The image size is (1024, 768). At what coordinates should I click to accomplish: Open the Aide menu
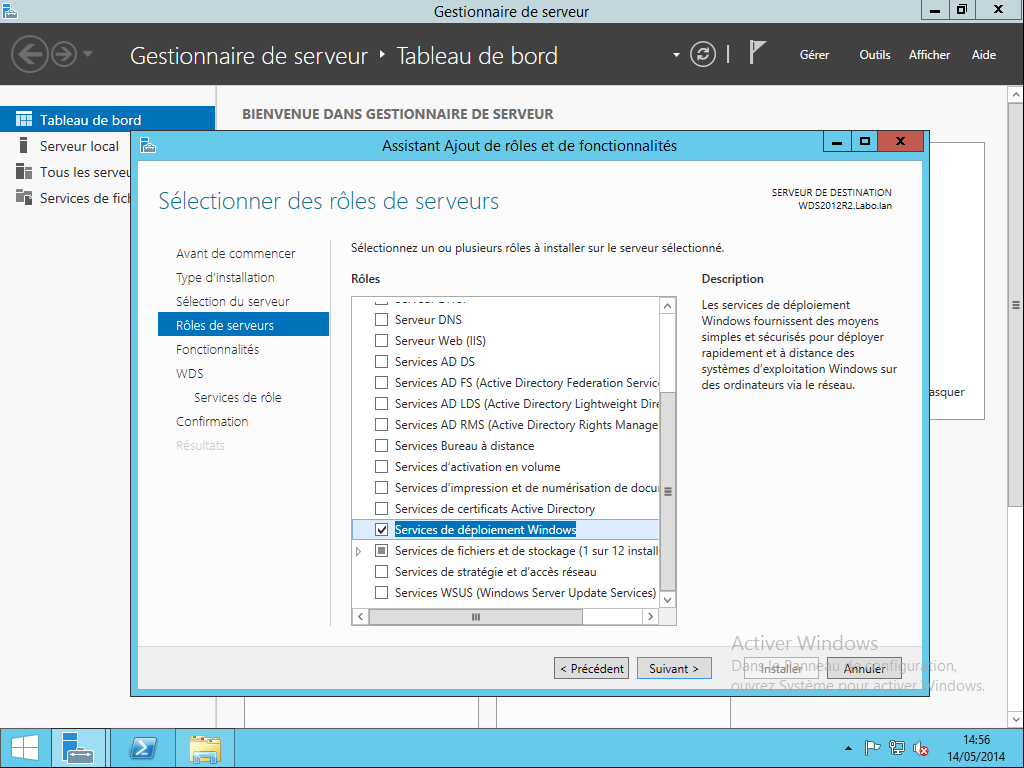[x=984, y=55]
